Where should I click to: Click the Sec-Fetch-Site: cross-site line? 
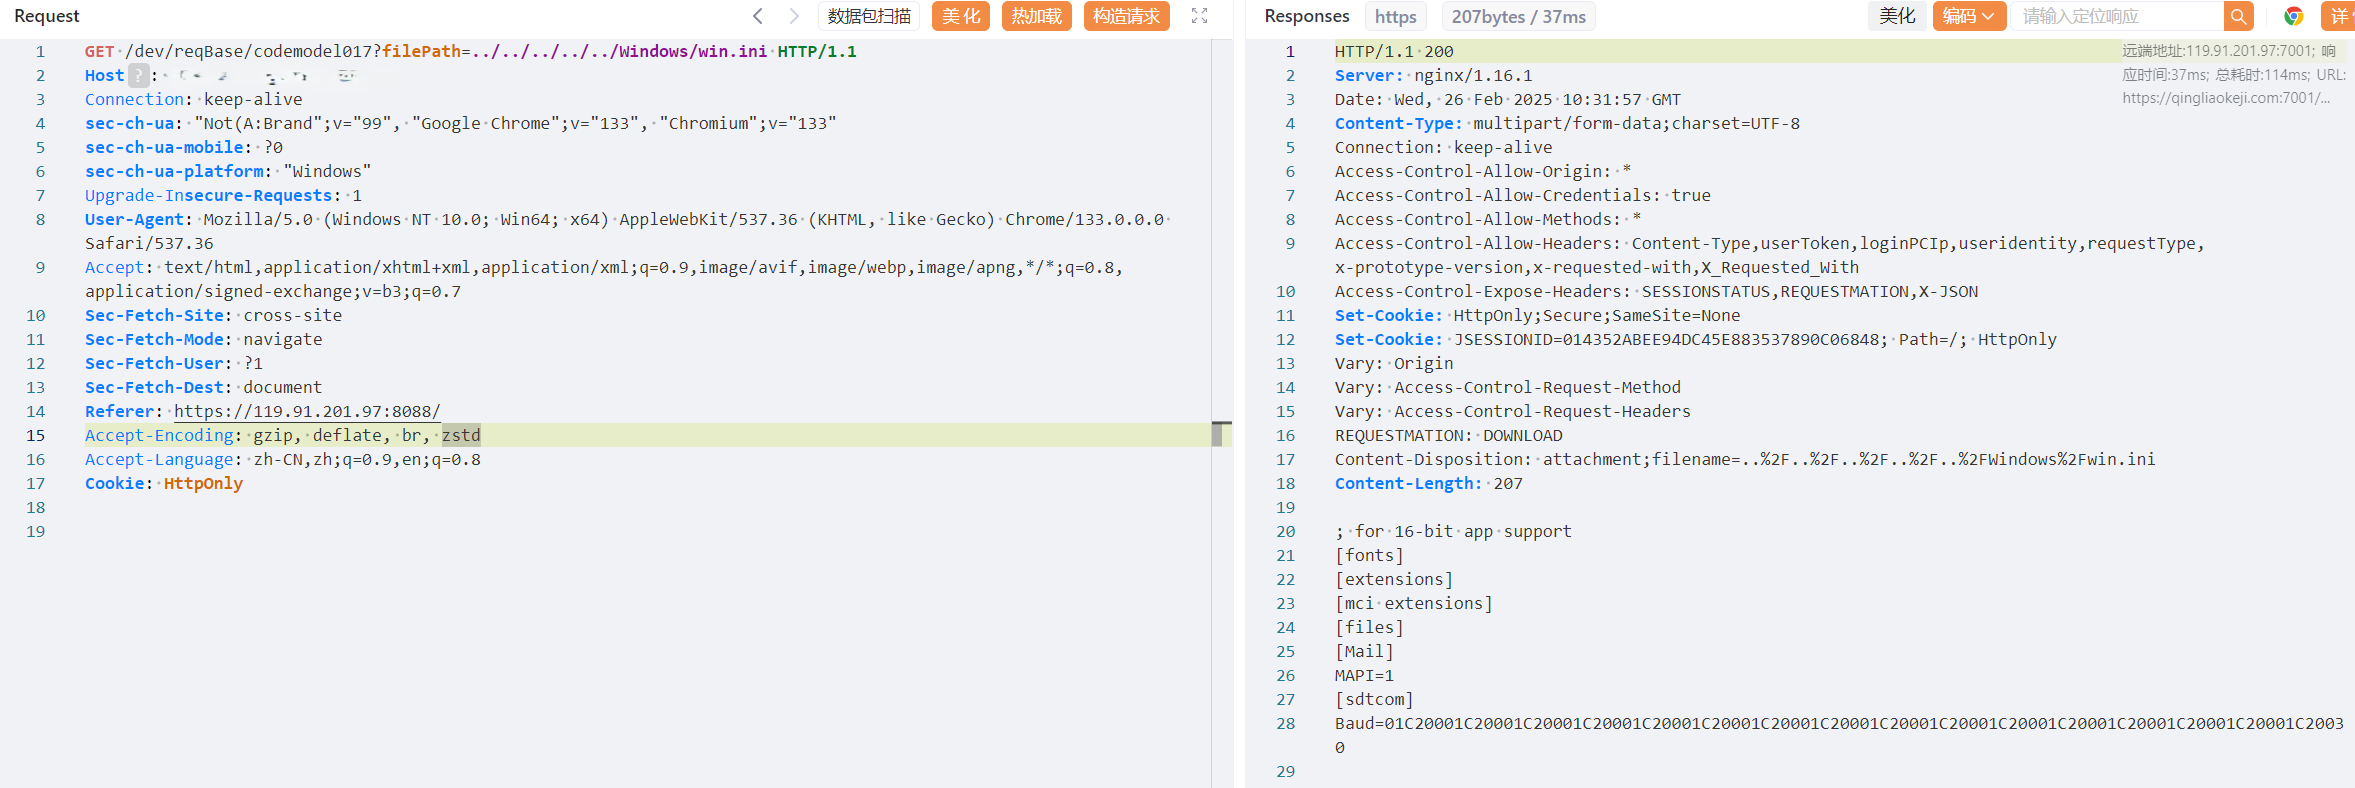pos(213,315)
